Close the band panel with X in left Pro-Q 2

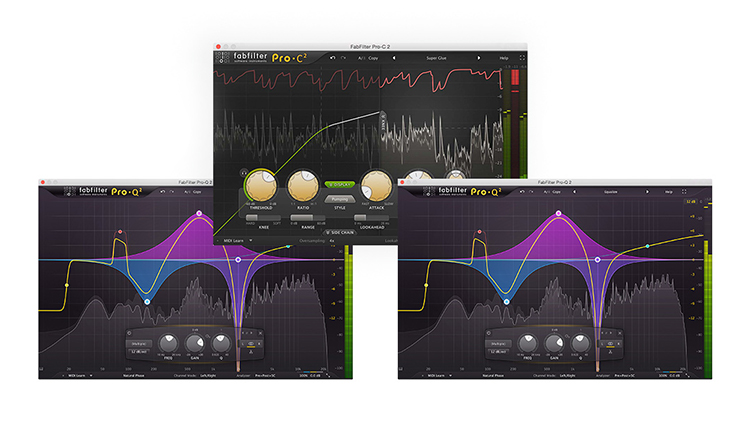click(x=260, y=333)
